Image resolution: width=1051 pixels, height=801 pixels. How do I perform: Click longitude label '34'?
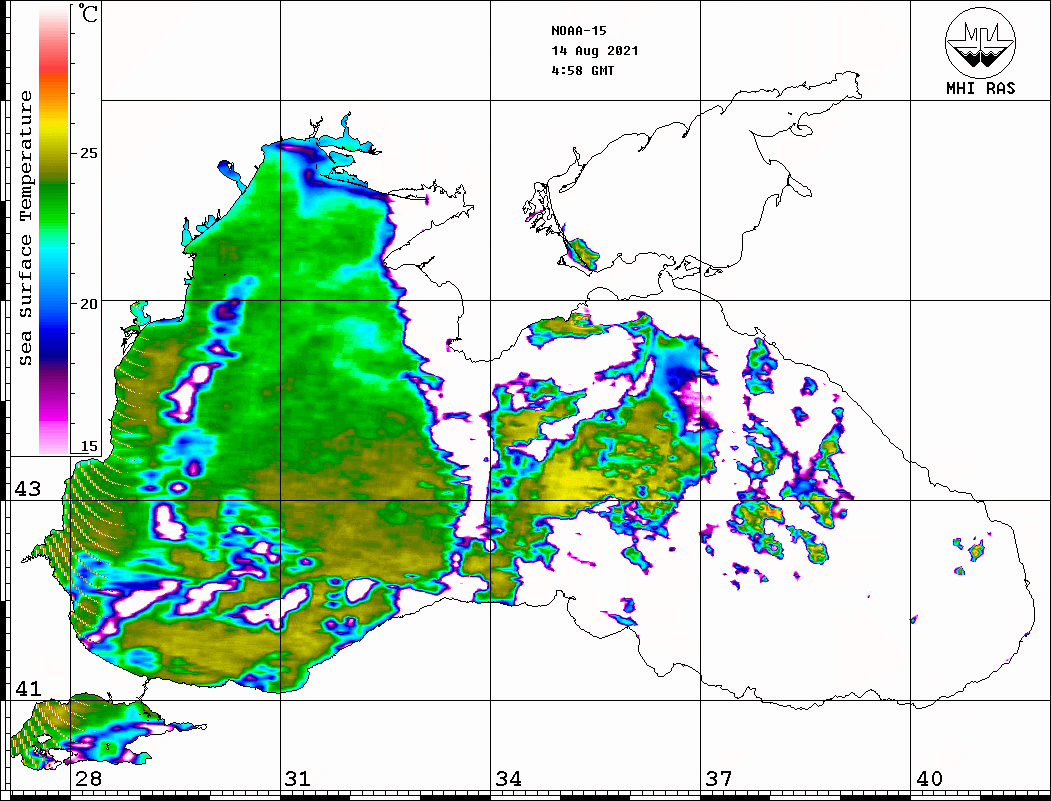(508, 779)
